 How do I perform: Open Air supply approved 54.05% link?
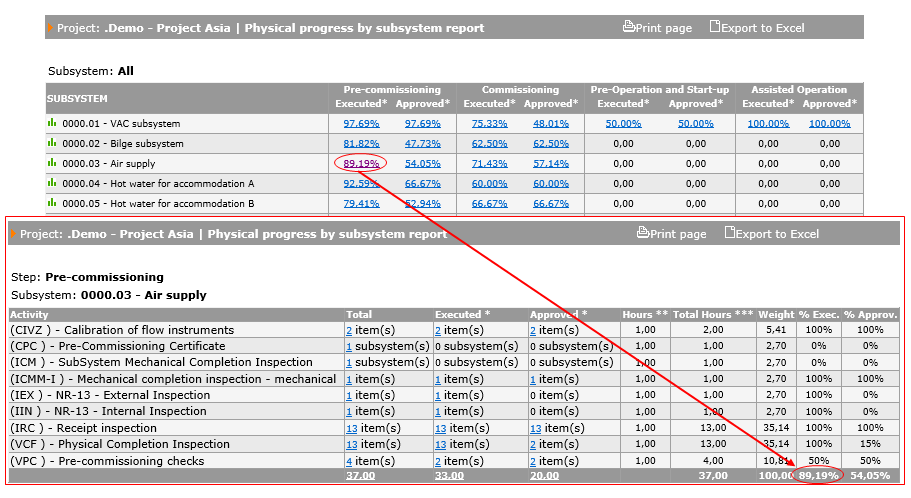click(422, 164)
